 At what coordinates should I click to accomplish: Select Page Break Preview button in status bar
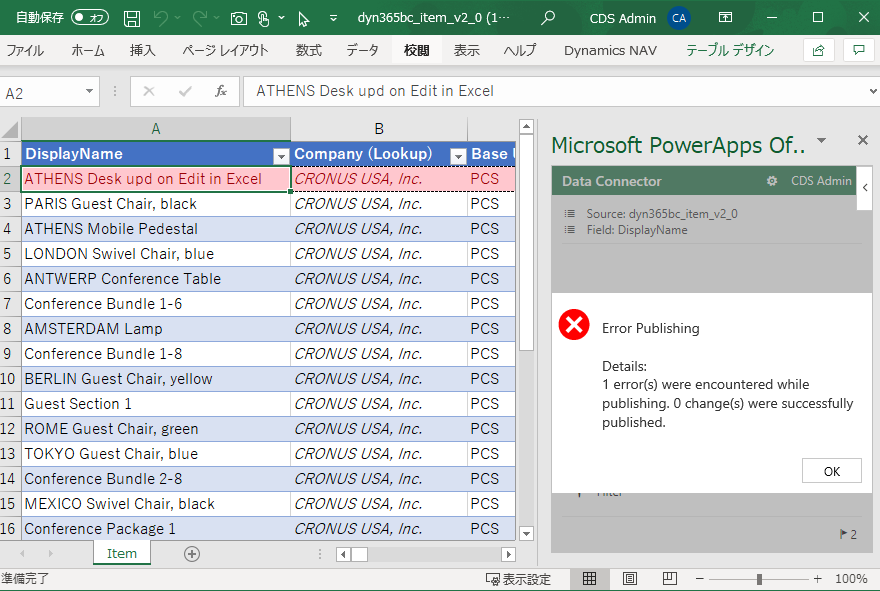pos(667,579)
